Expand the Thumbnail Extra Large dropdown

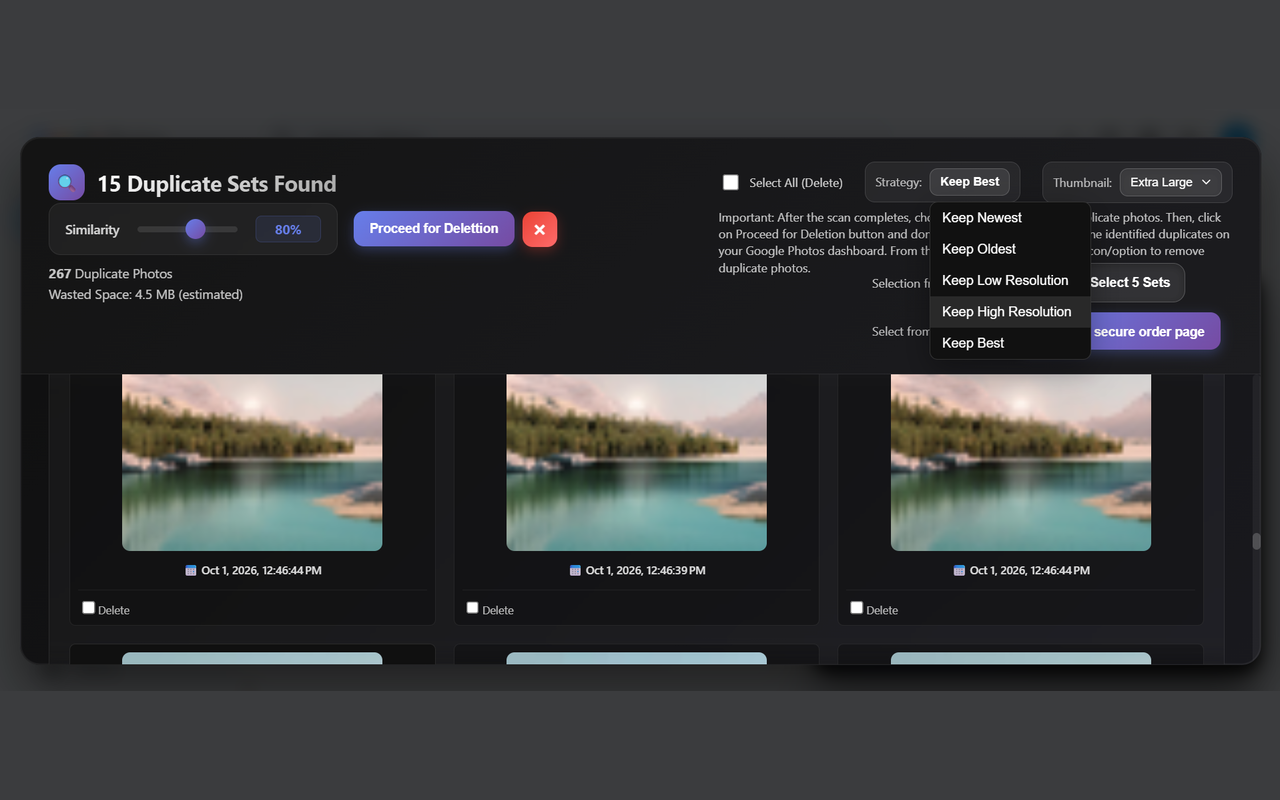[1171, 182]
